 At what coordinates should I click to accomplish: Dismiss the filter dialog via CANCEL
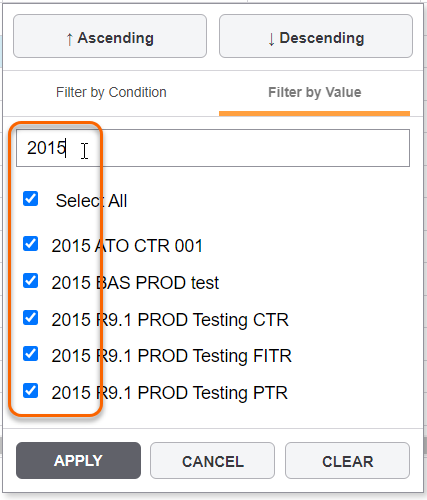(212, 461)
